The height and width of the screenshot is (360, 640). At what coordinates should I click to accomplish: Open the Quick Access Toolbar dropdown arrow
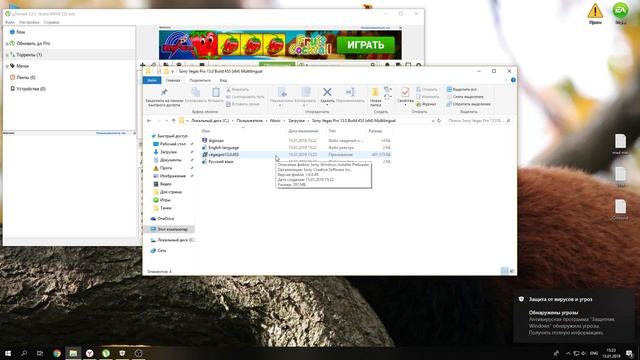(172, 71)
